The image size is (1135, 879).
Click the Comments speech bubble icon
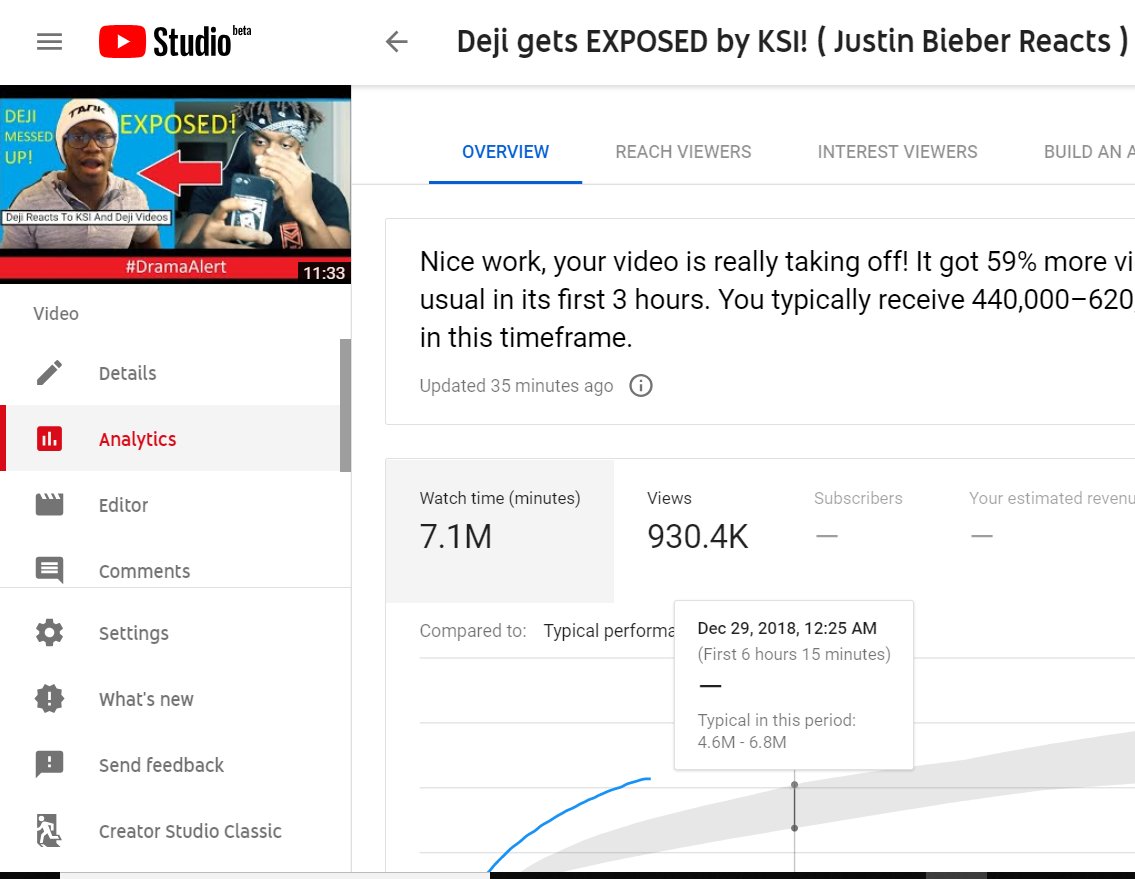[x=49, y=571]
